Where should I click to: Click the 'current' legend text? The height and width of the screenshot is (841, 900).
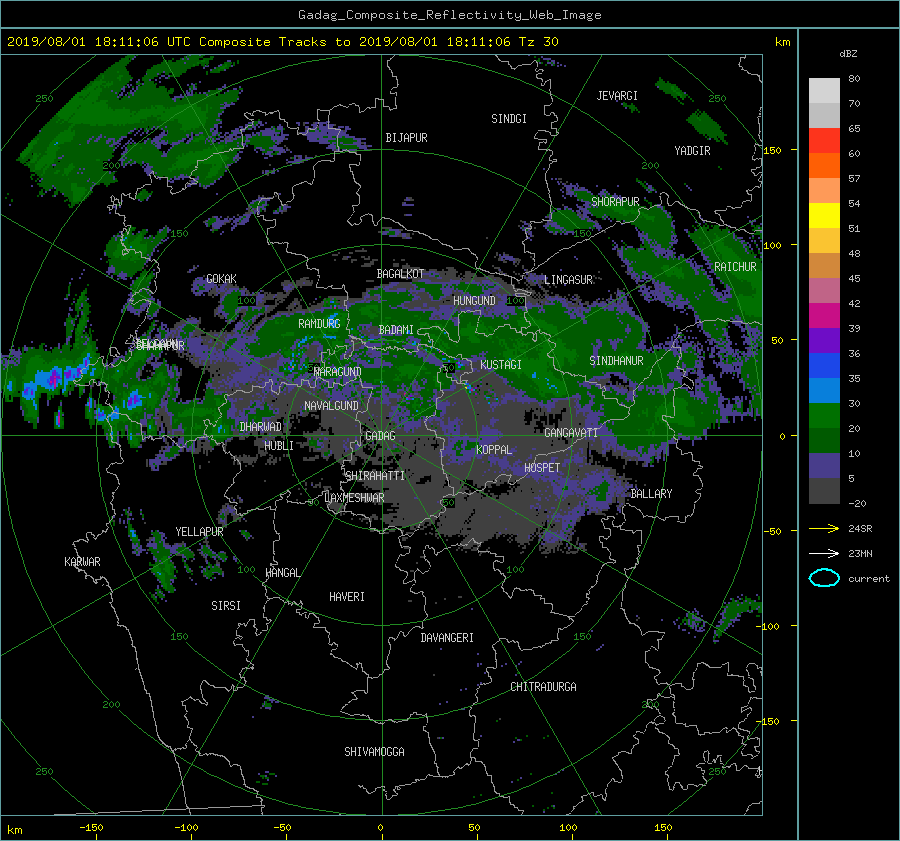click(x=869, y=579)
